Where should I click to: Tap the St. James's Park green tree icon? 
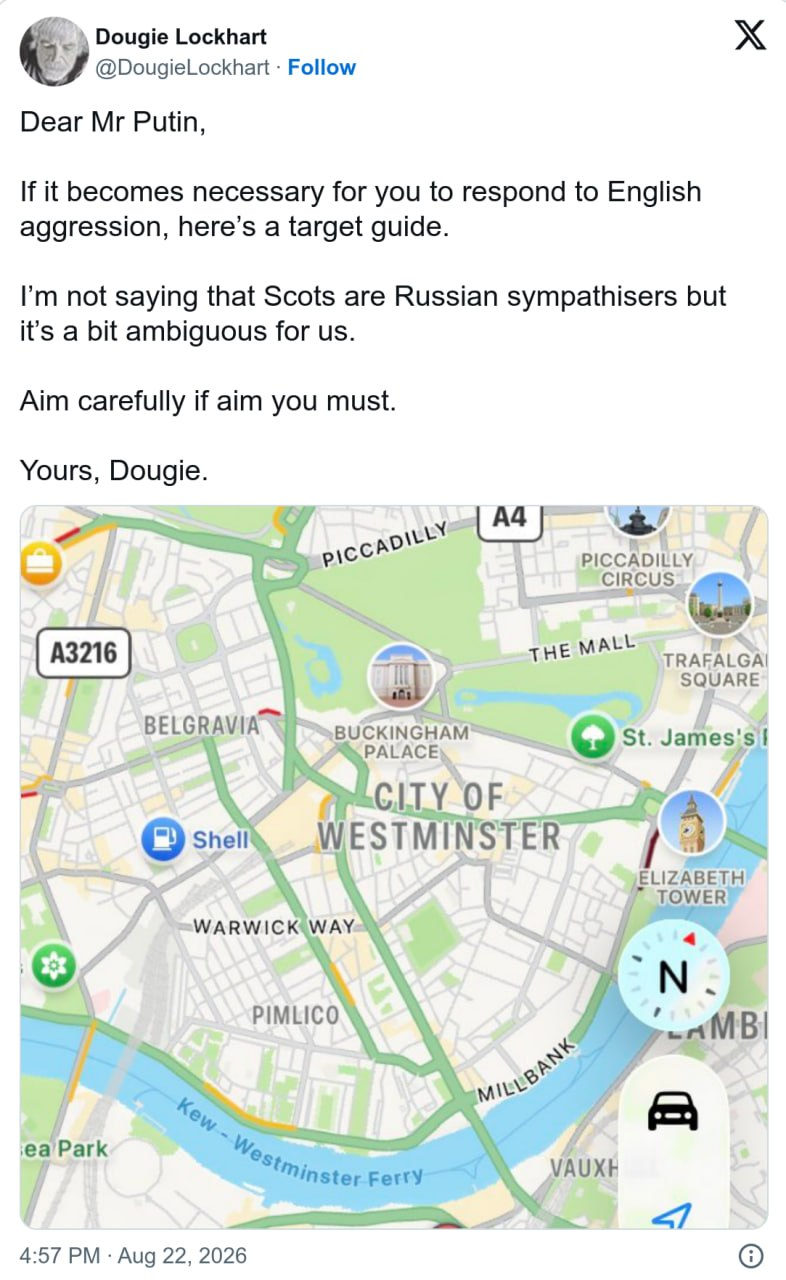(x=592, y=738)
